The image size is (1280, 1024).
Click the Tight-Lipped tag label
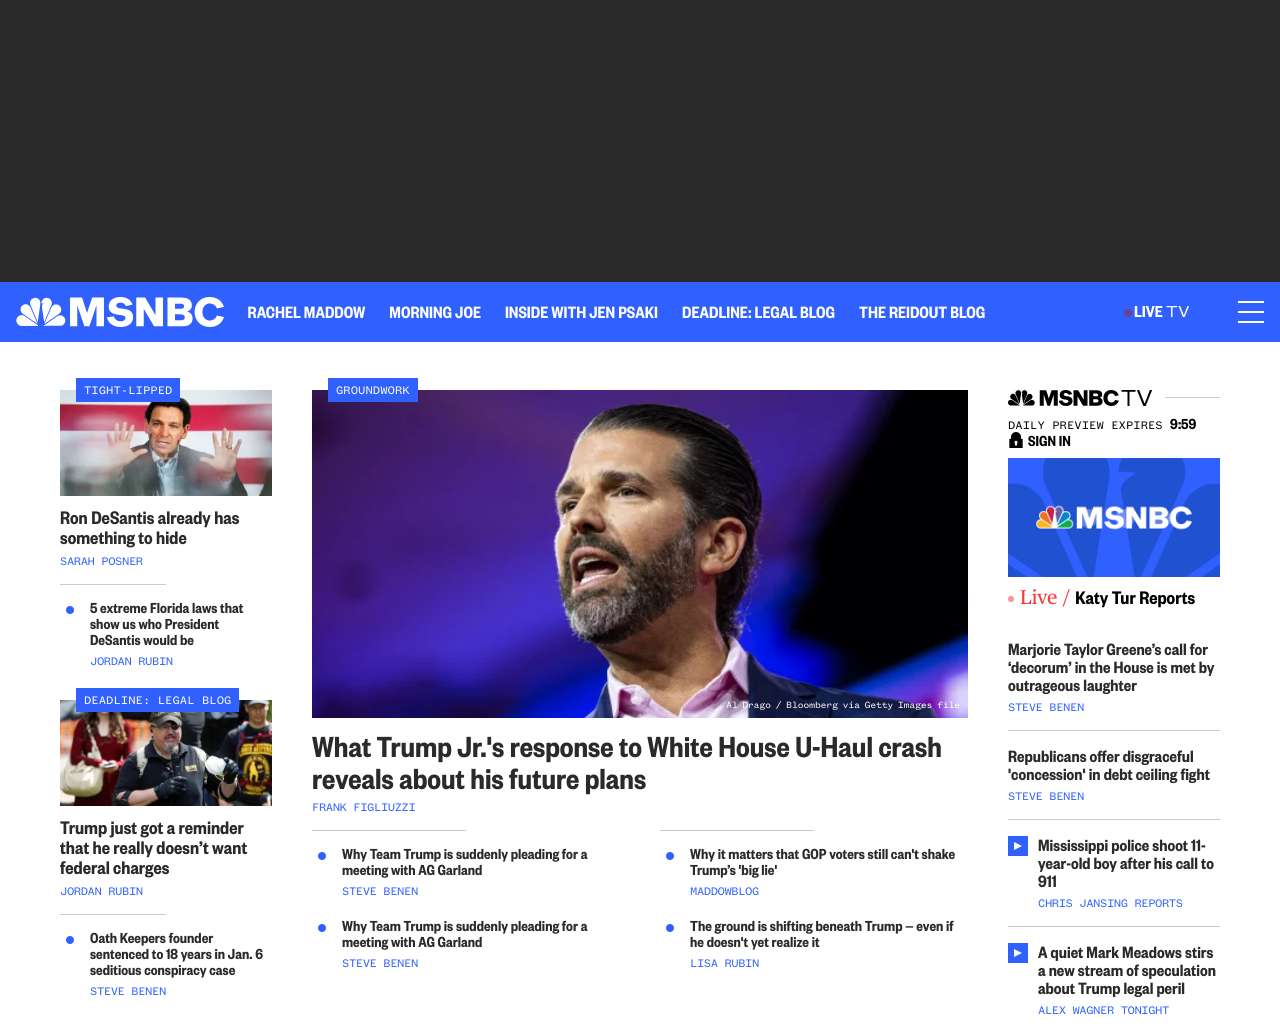(128, 390)
